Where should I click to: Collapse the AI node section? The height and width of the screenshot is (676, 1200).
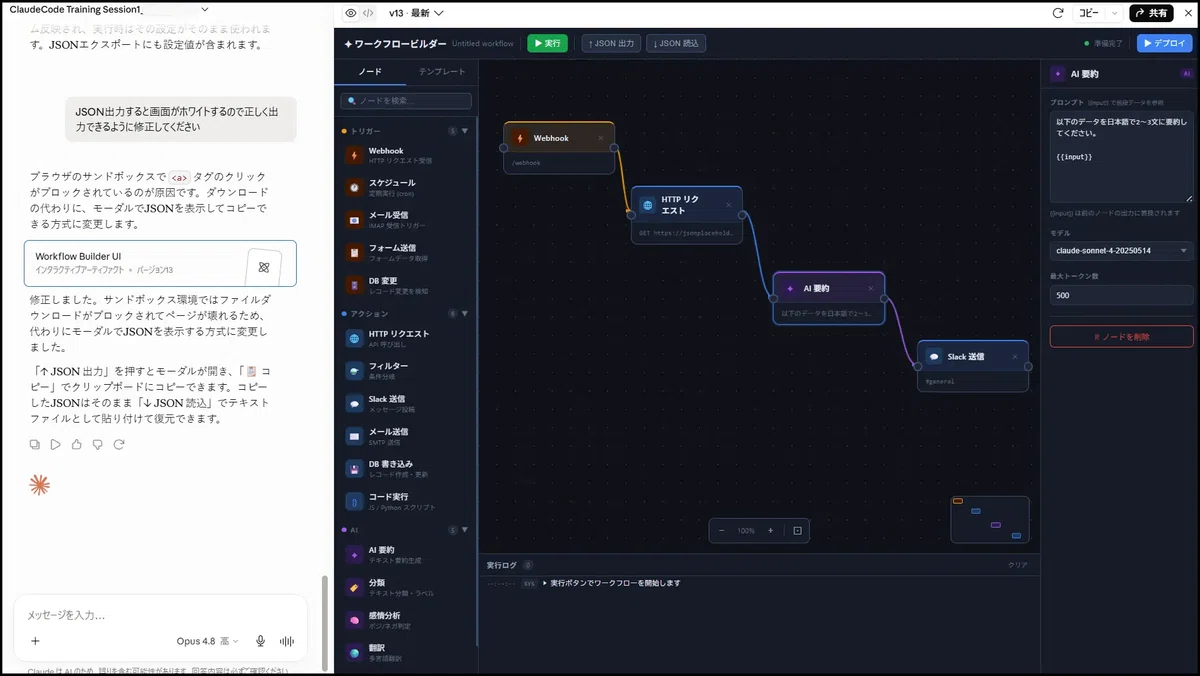464,530
